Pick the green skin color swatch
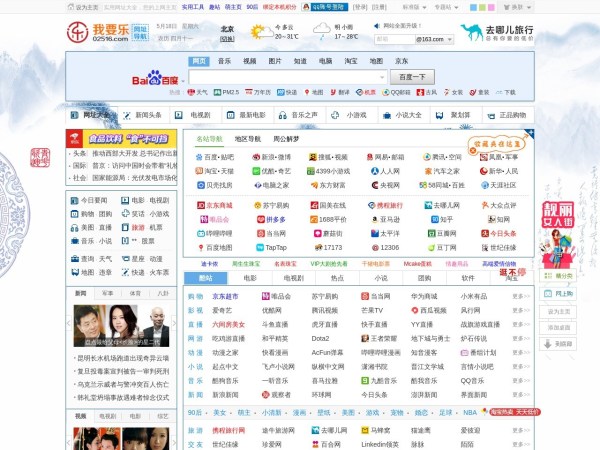The height and width of the screenshot is (450, 600). tap(482, 7)
